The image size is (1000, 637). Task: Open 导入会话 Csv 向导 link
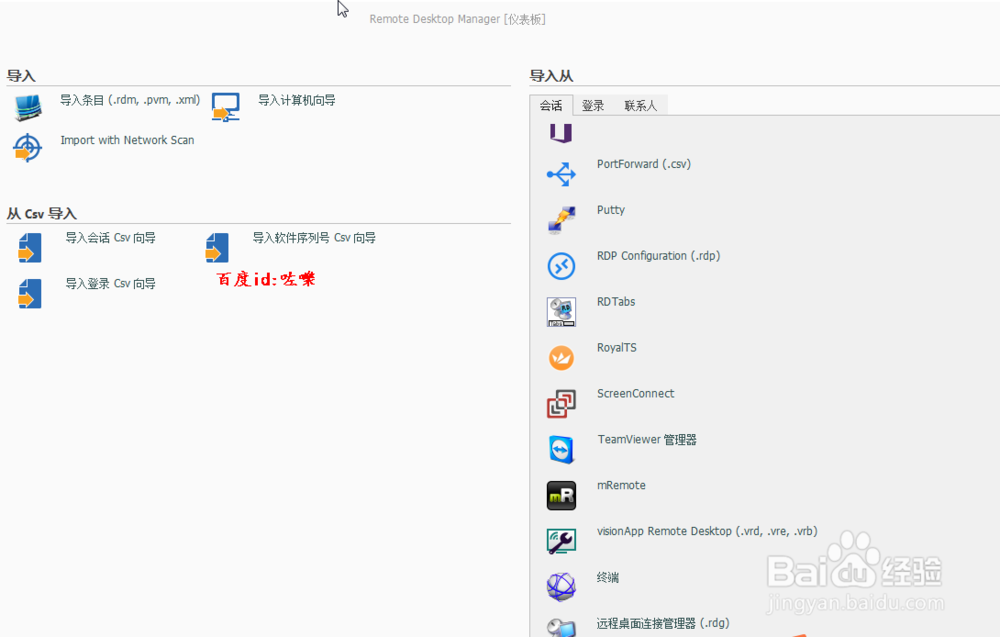(x=110, y=238)
